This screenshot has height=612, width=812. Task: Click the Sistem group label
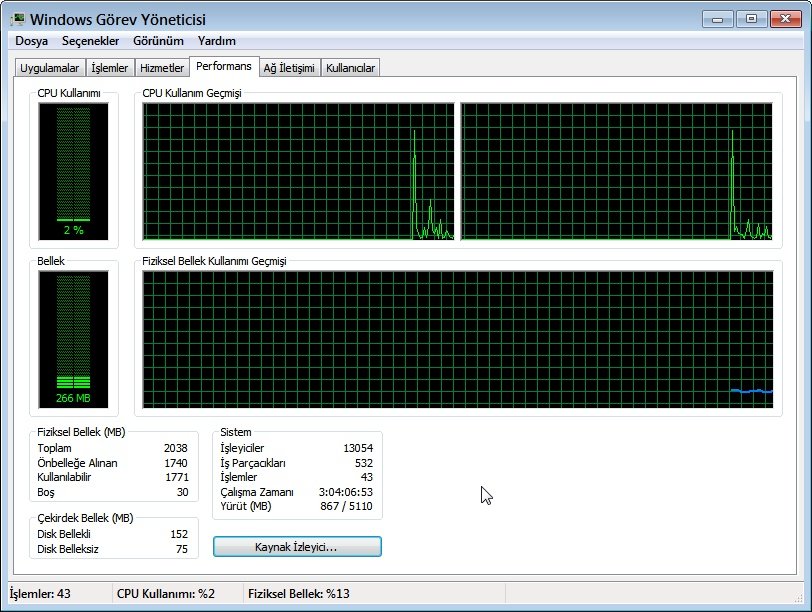(x=236, y=432)
